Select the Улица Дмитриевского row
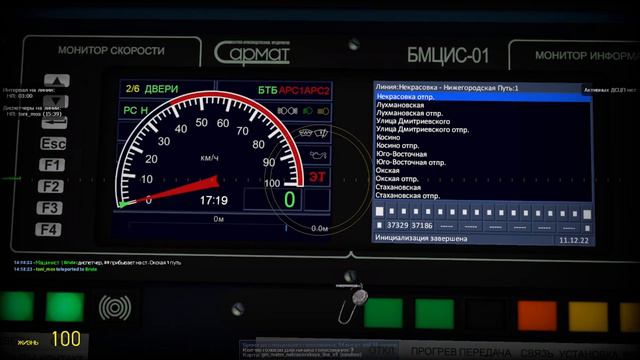This screenshot has height=360, width=640. pos(483,122)
